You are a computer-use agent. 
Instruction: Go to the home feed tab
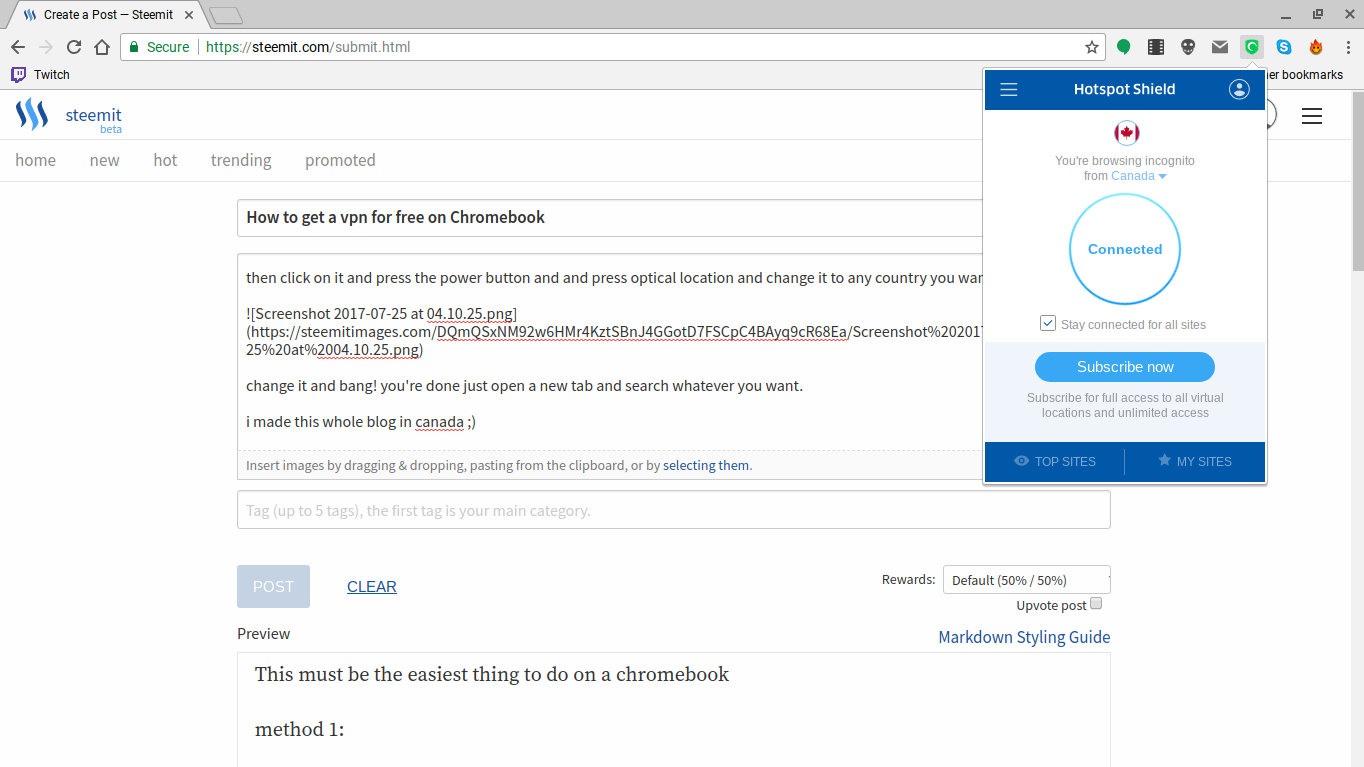coord(35,160)
